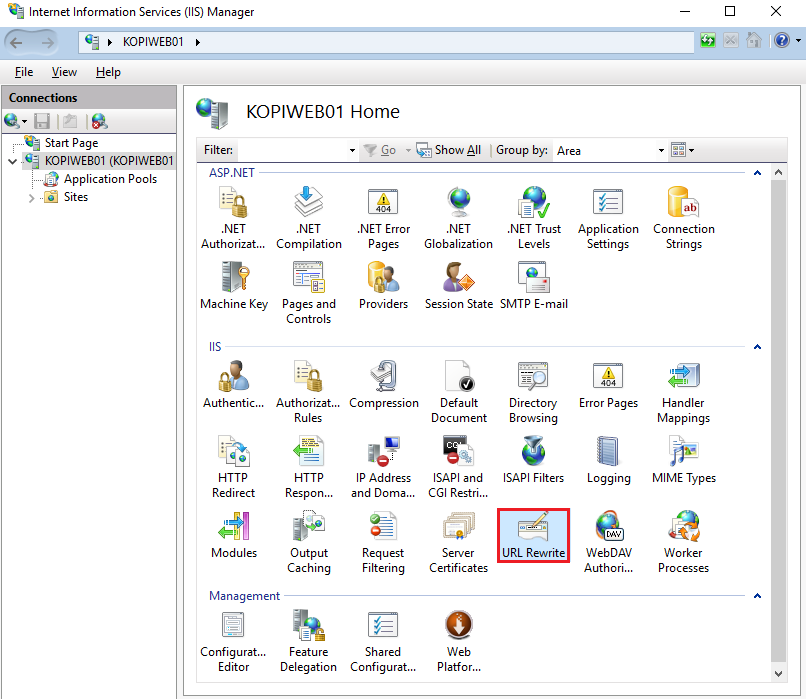This screenshot has width=806, height=699.
Task: Click the Home toolbar icon
Action: click(x=754, y=40)
